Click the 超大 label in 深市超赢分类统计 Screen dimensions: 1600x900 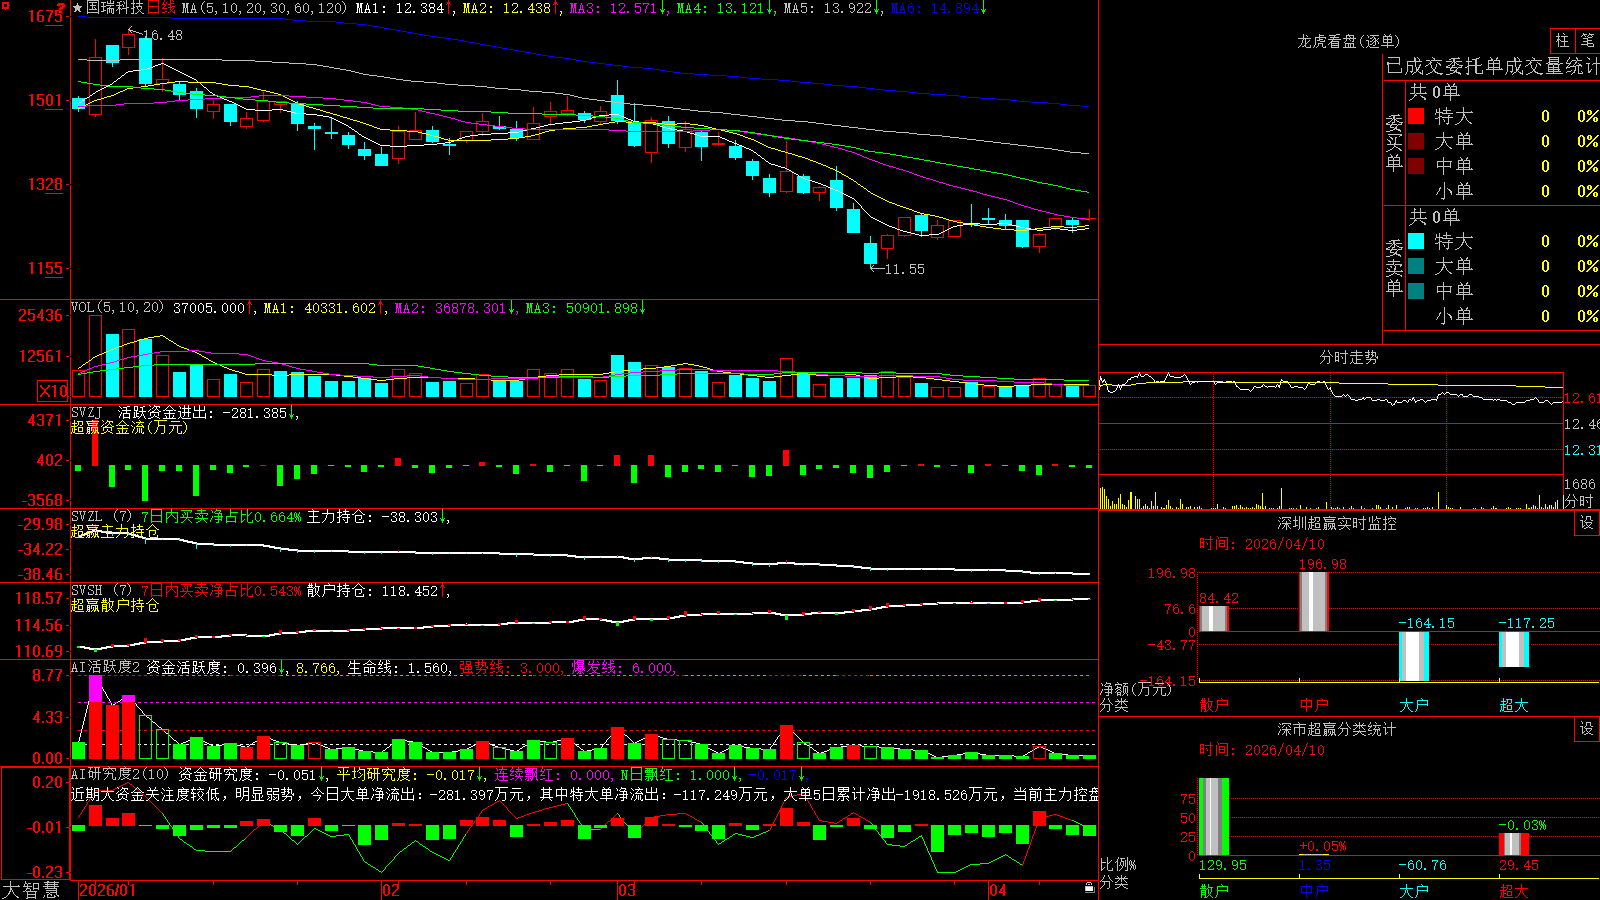coord(1514,891)
